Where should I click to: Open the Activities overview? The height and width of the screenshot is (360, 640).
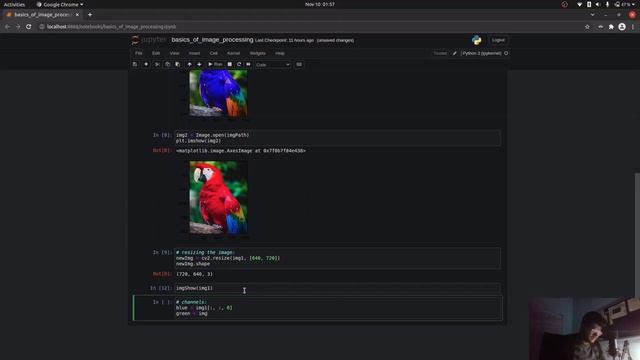coord(14,4)
